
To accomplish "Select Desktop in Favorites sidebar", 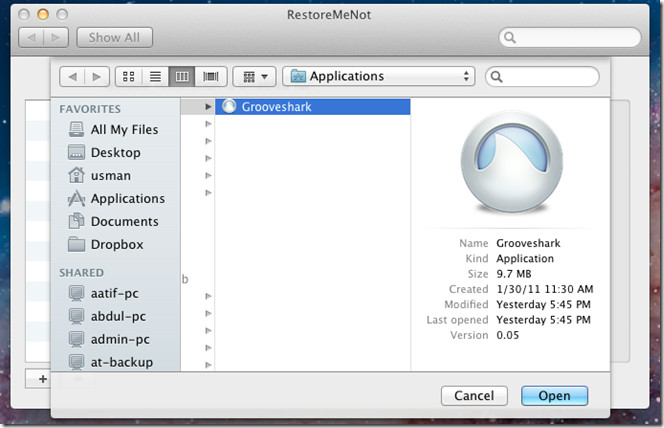I will click(x=116, y=152).
